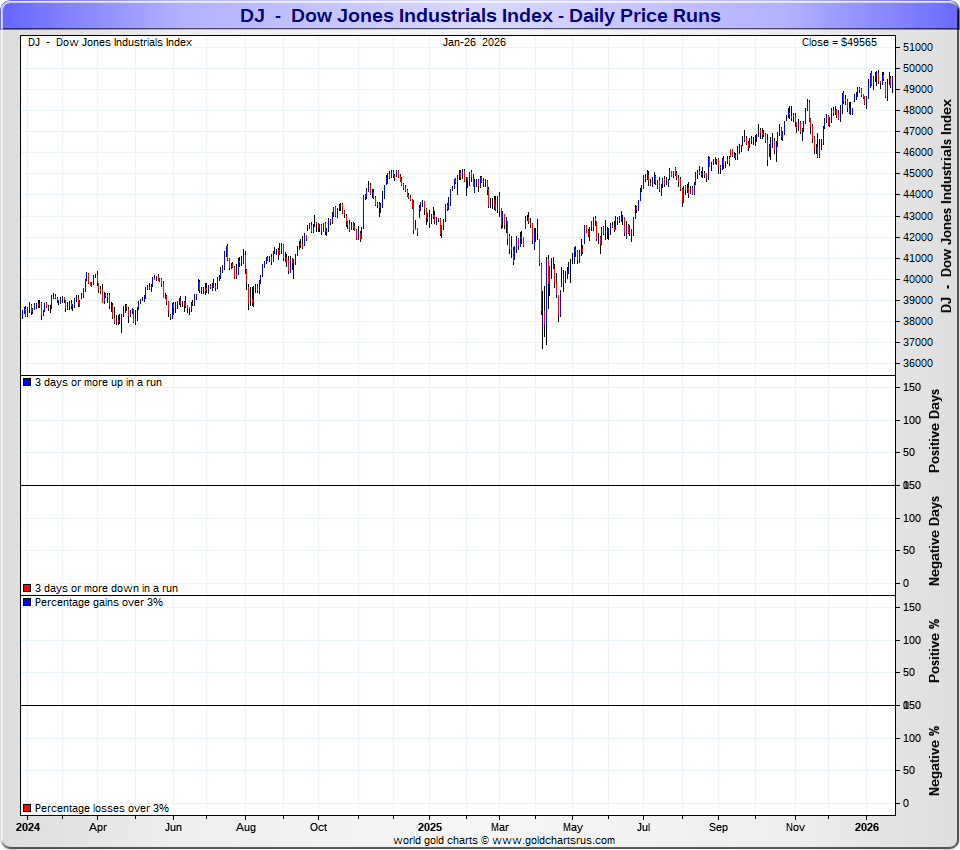Click the Aug label on the time axis
The image size is (960, 850).
[x=246, y=828]
